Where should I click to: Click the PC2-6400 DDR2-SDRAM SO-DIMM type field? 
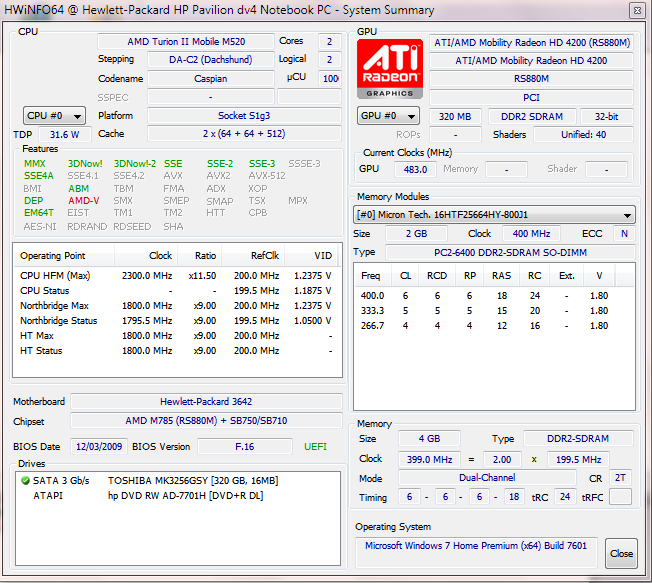510,252
